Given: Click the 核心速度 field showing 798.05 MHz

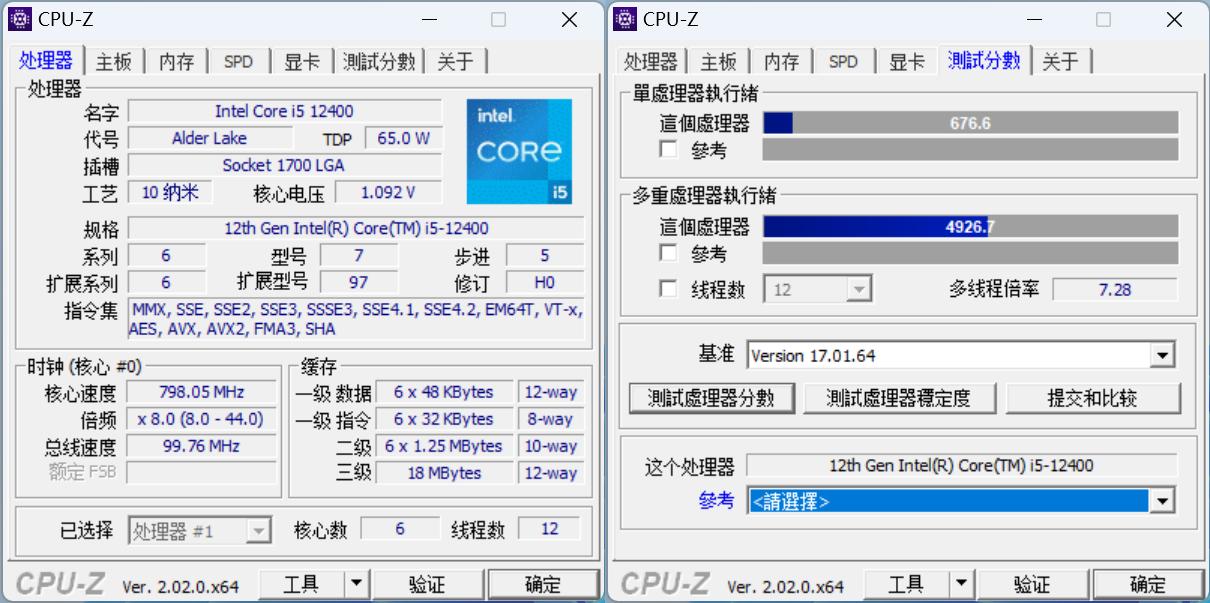Looking at the screenshot, I should [x=203, y=392].
